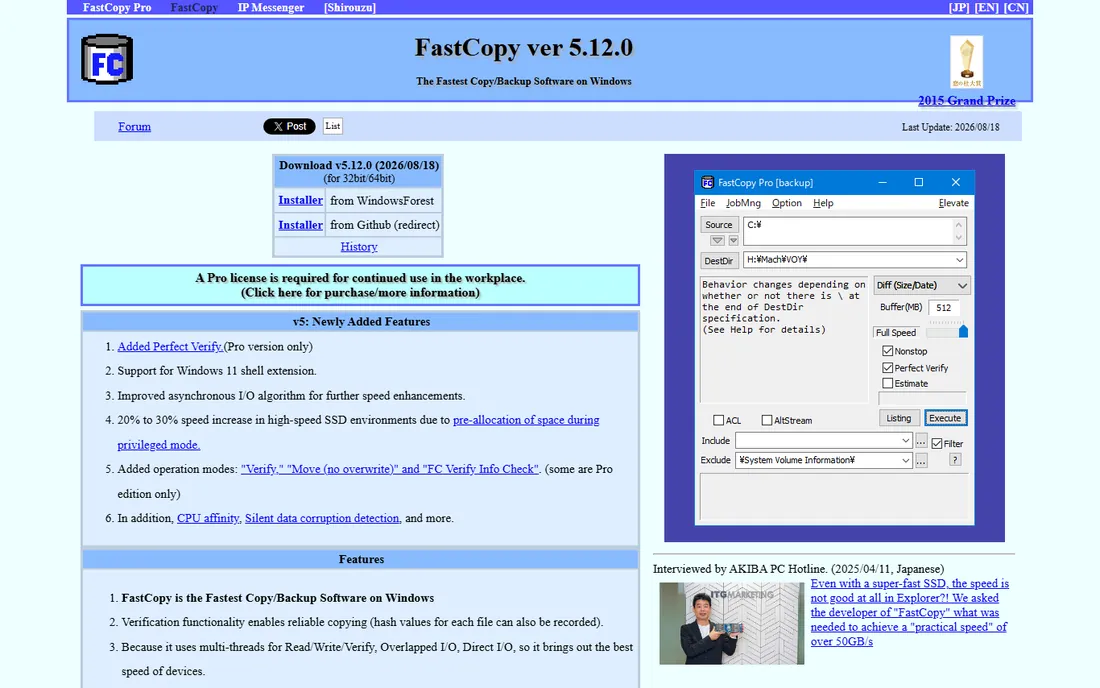1100x688 pixels.
Task: Go to FastCopy in top navigation
Action: [194, 8]
